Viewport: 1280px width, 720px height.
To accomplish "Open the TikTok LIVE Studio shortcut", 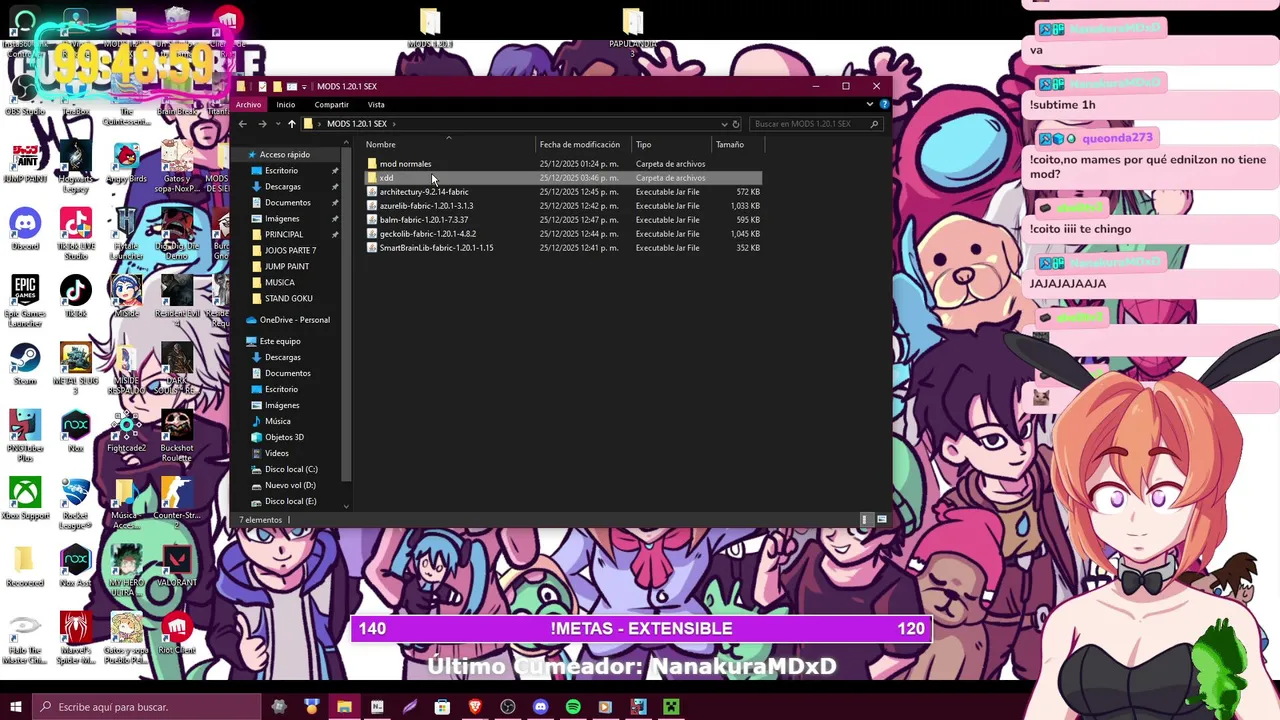I will pyautogui.click(x=76, y=233).
